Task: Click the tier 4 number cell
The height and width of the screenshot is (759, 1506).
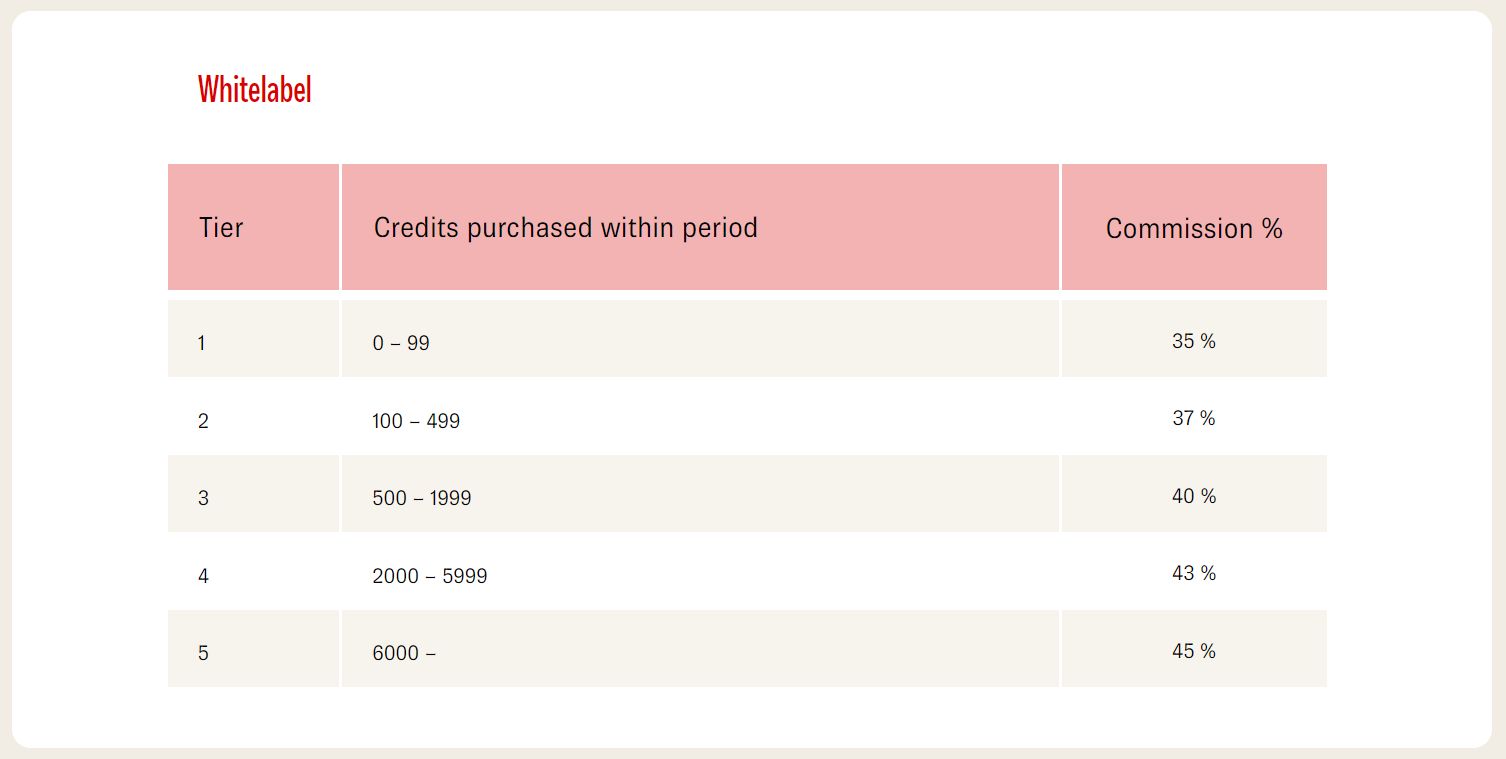Action: click(x=203, y=576)
